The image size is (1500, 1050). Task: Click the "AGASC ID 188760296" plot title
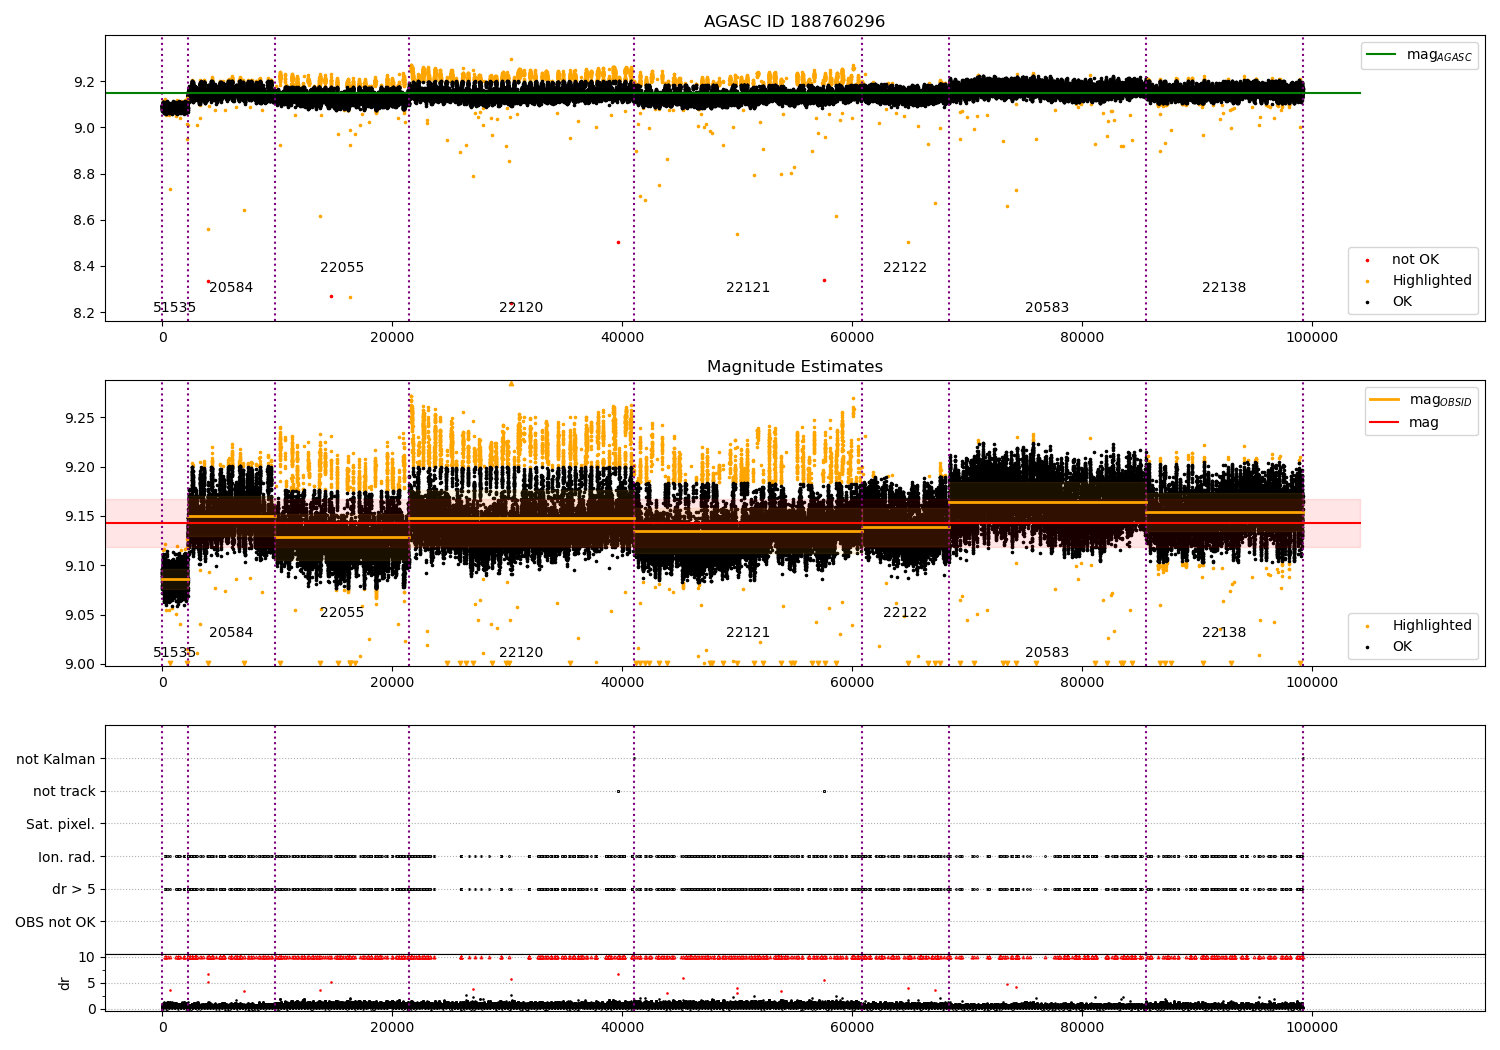(794, 22)
